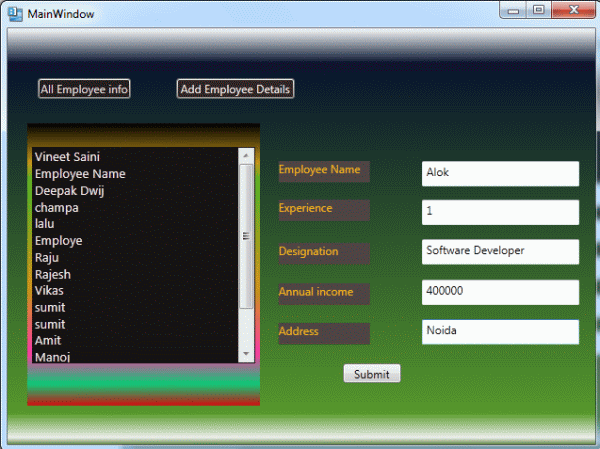Select the Employe list entry
Image resolution: width=600 pixels, height=449 pixels.
(135, 240)
